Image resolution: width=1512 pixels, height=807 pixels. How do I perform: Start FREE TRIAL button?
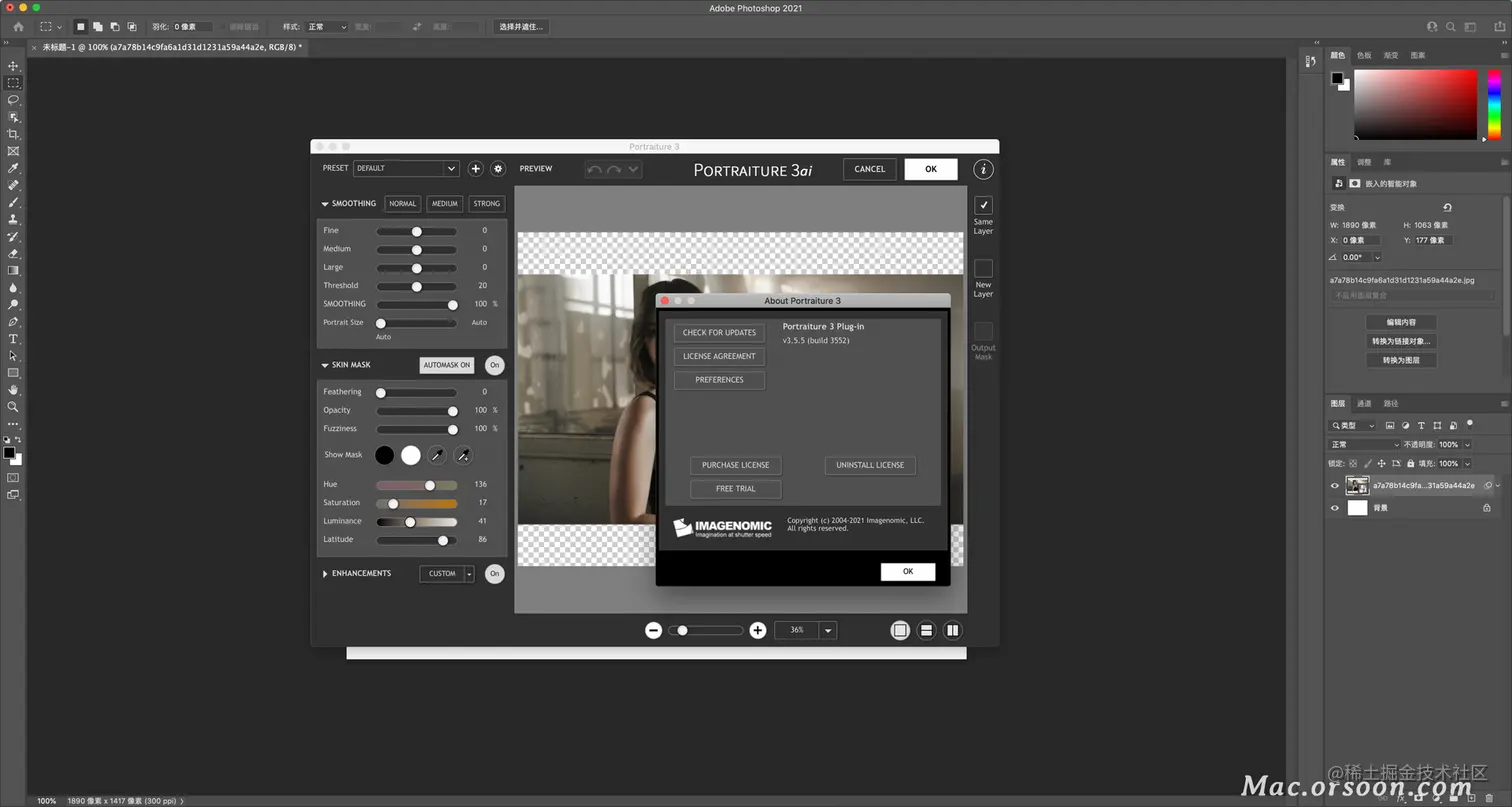pos(735,489)
